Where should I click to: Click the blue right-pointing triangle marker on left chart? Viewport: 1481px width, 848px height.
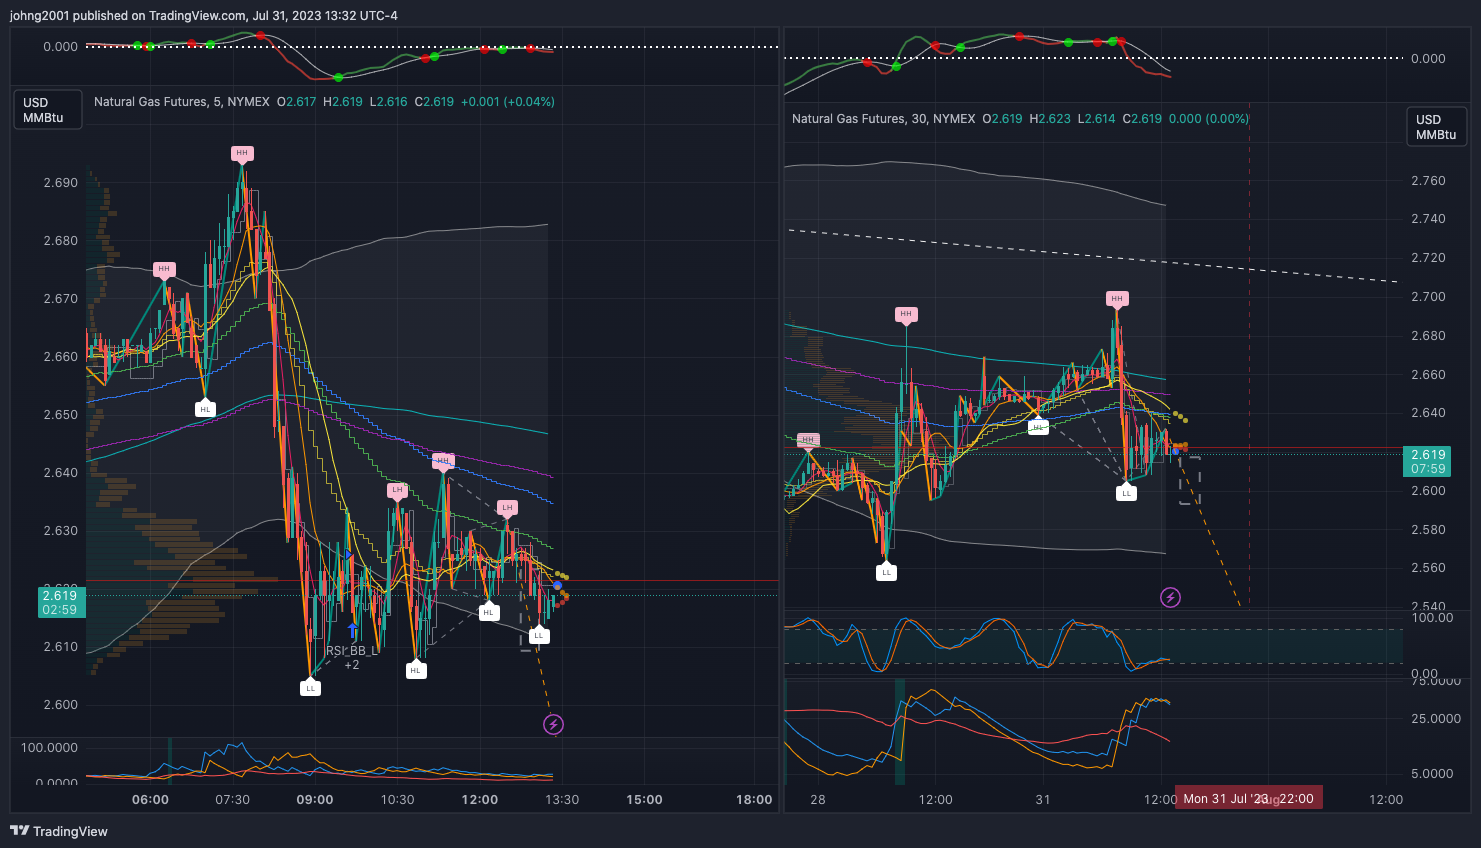pos(348,554)
